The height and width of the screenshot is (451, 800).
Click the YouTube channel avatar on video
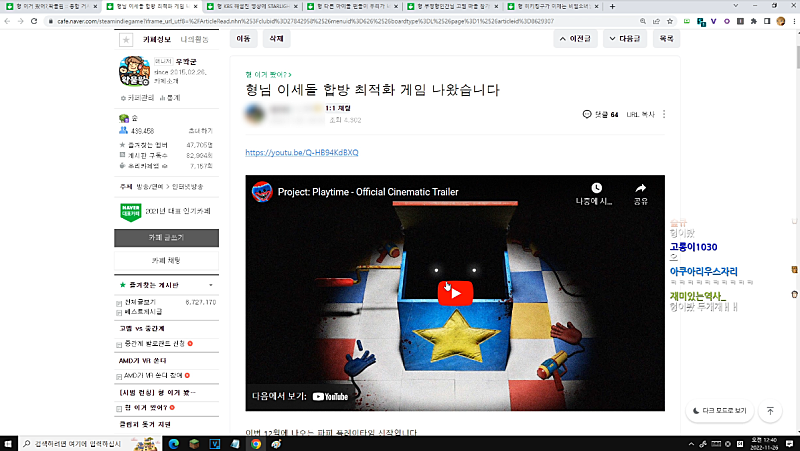coord(262,192)
